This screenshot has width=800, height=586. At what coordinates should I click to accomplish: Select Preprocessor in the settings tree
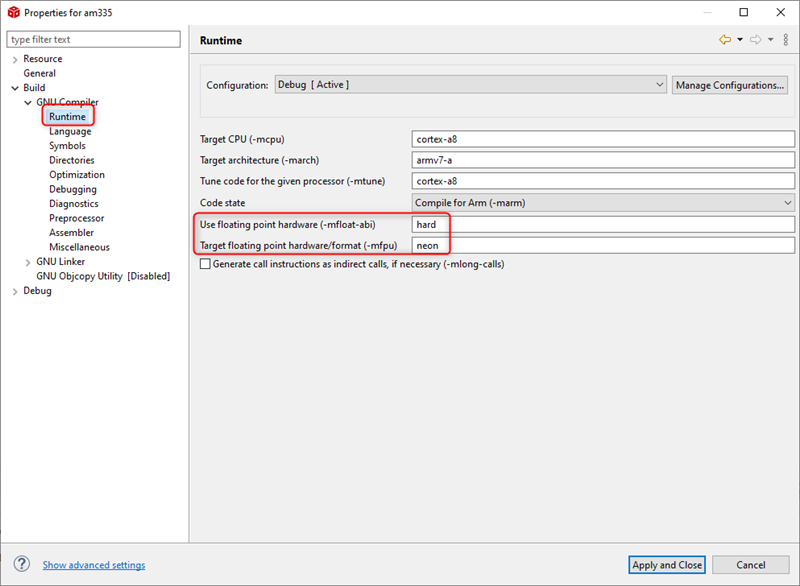pyautogui.click(x=76, y=218)
